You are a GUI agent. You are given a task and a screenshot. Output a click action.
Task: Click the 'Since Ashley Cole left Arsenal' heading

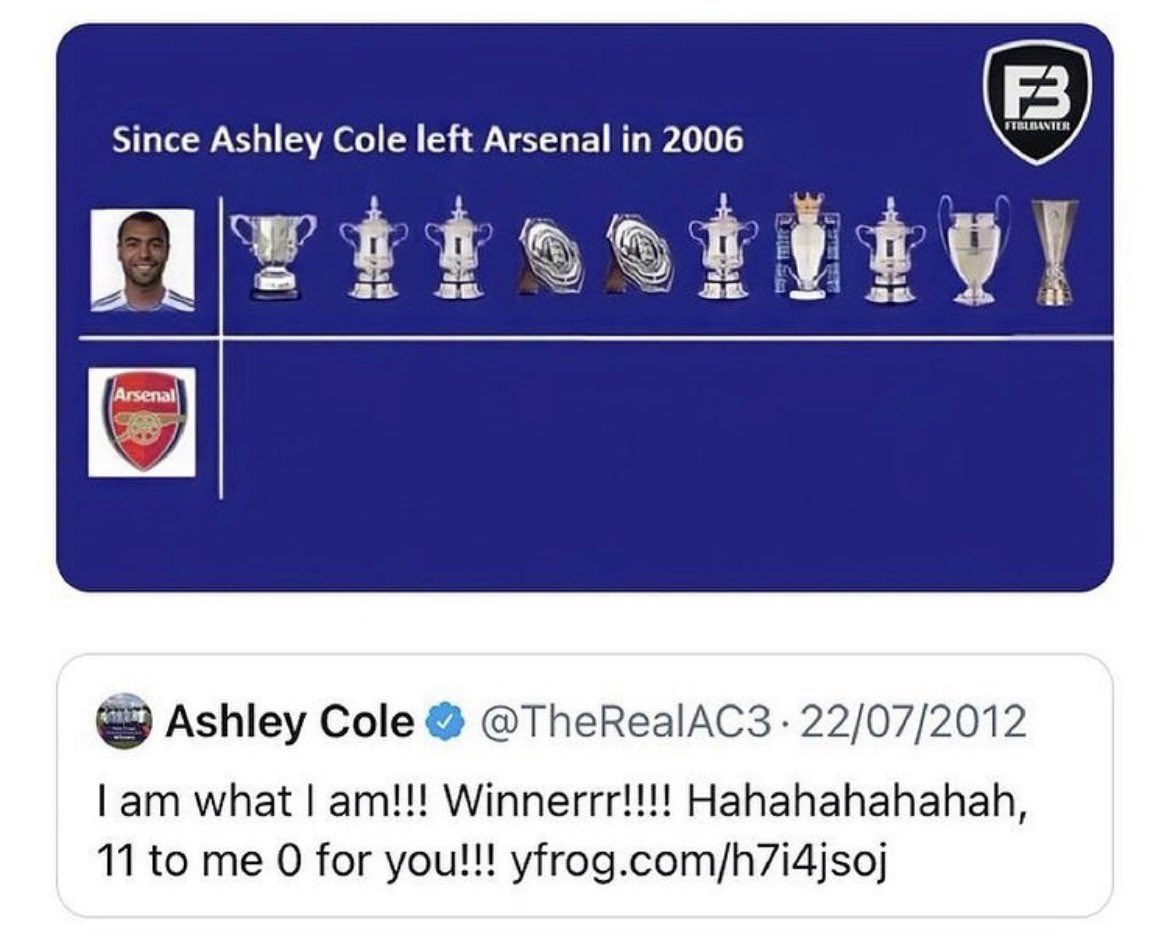[x=428, y=140]
